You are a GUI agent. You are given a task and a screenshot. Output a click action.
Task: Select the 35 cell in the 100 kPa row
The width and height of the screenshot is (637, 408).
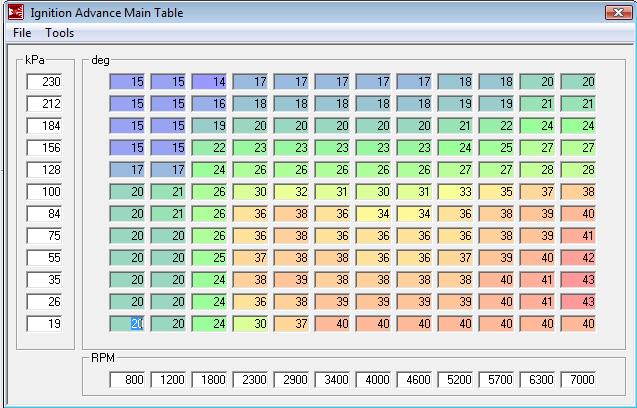496,191
